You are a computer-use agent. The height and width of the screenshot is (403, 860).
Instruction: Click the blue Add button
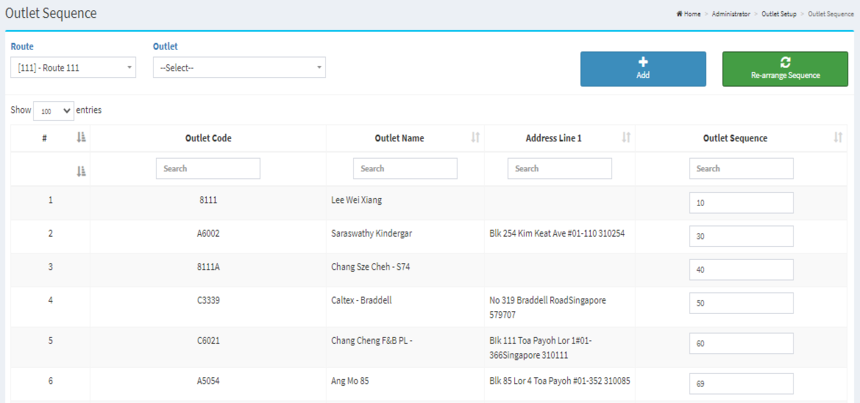[x=643, y=68]
